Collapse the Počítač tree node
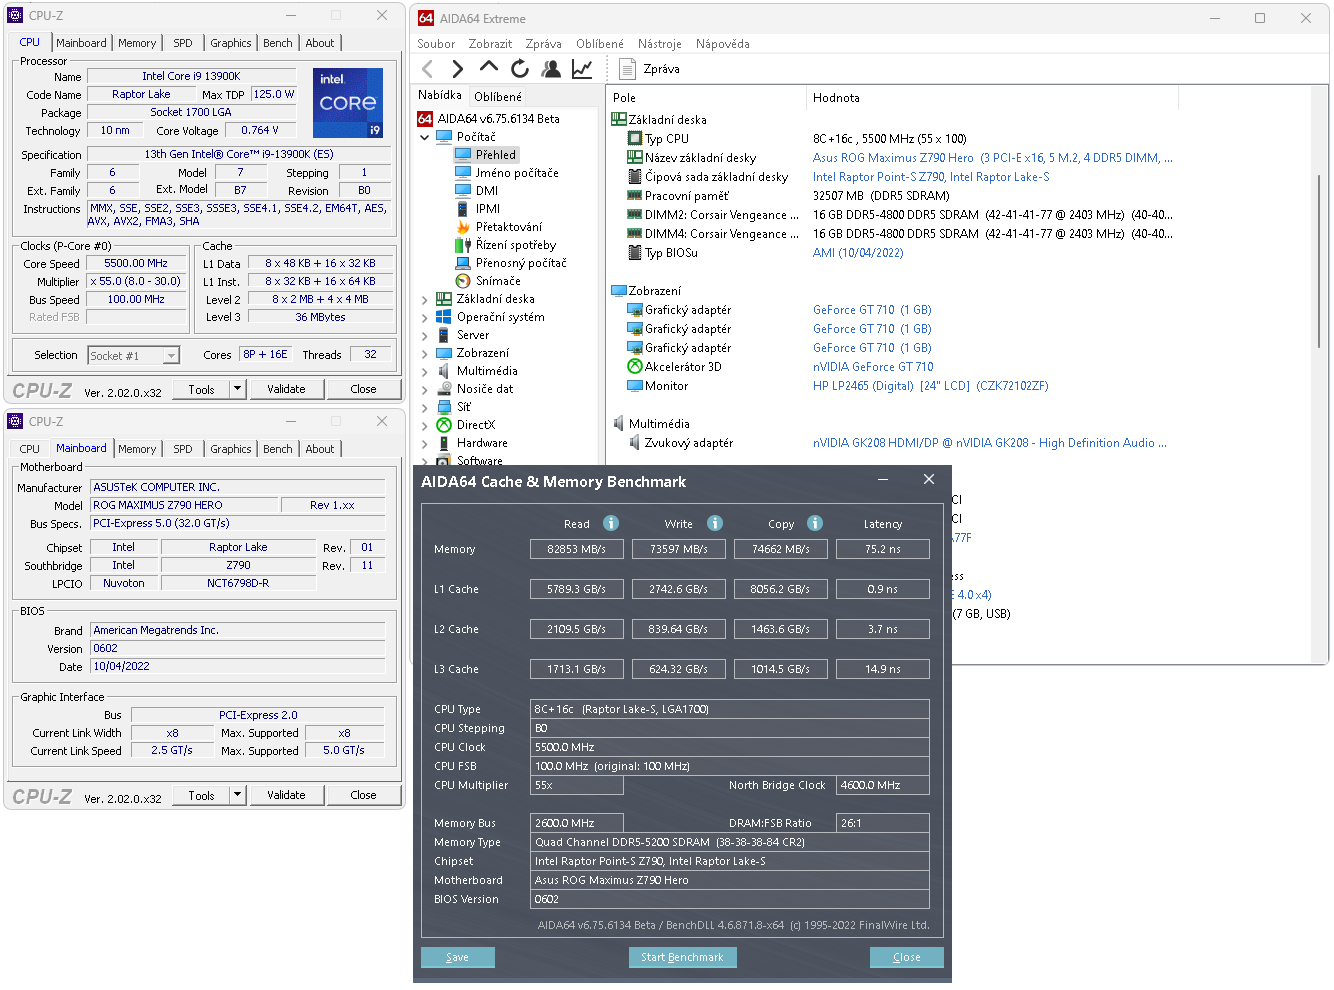1334x990 pixels. tap(424, 137)
